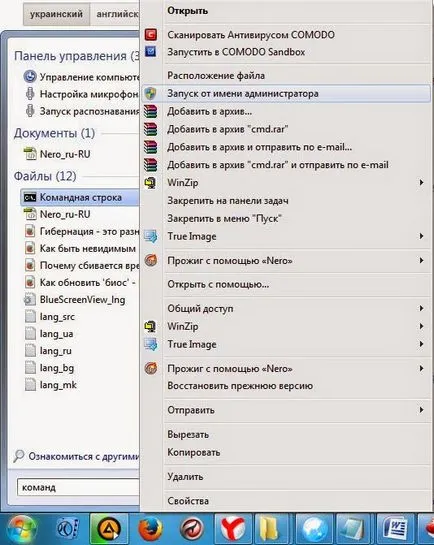Expand the first True Image submenu arrow

coord(421,236)
